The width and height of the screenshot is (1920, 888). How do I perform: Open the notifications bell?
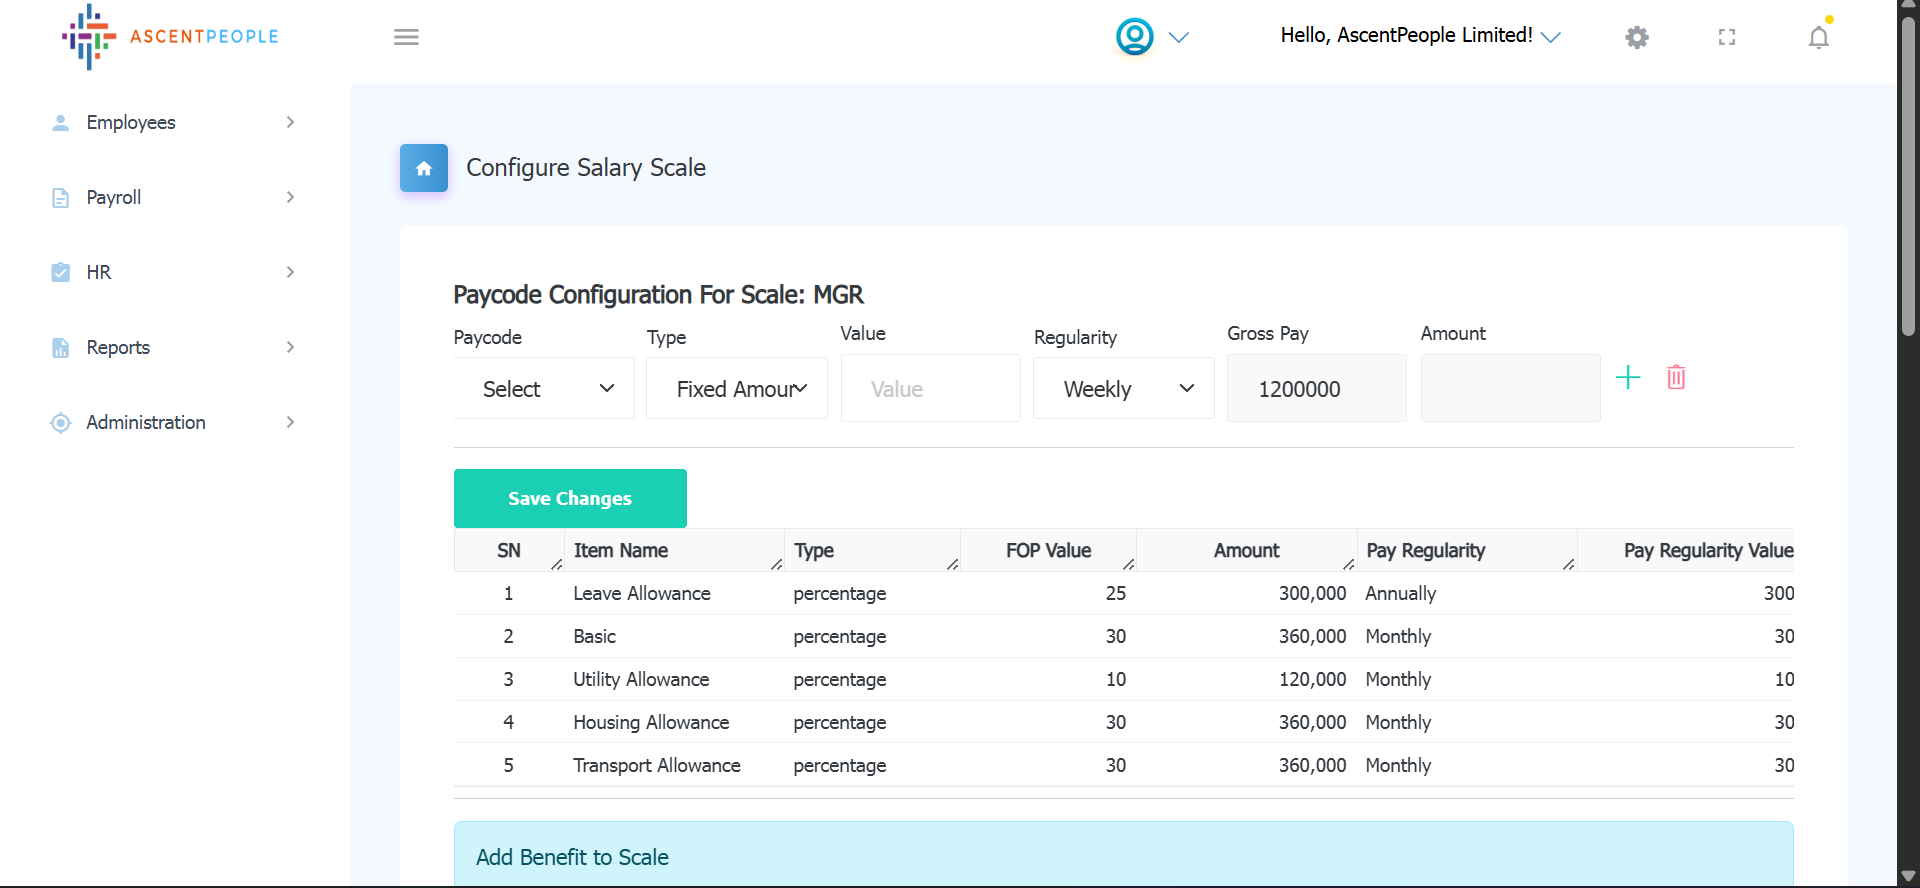pyautogui.click(x=1818, y=37)
